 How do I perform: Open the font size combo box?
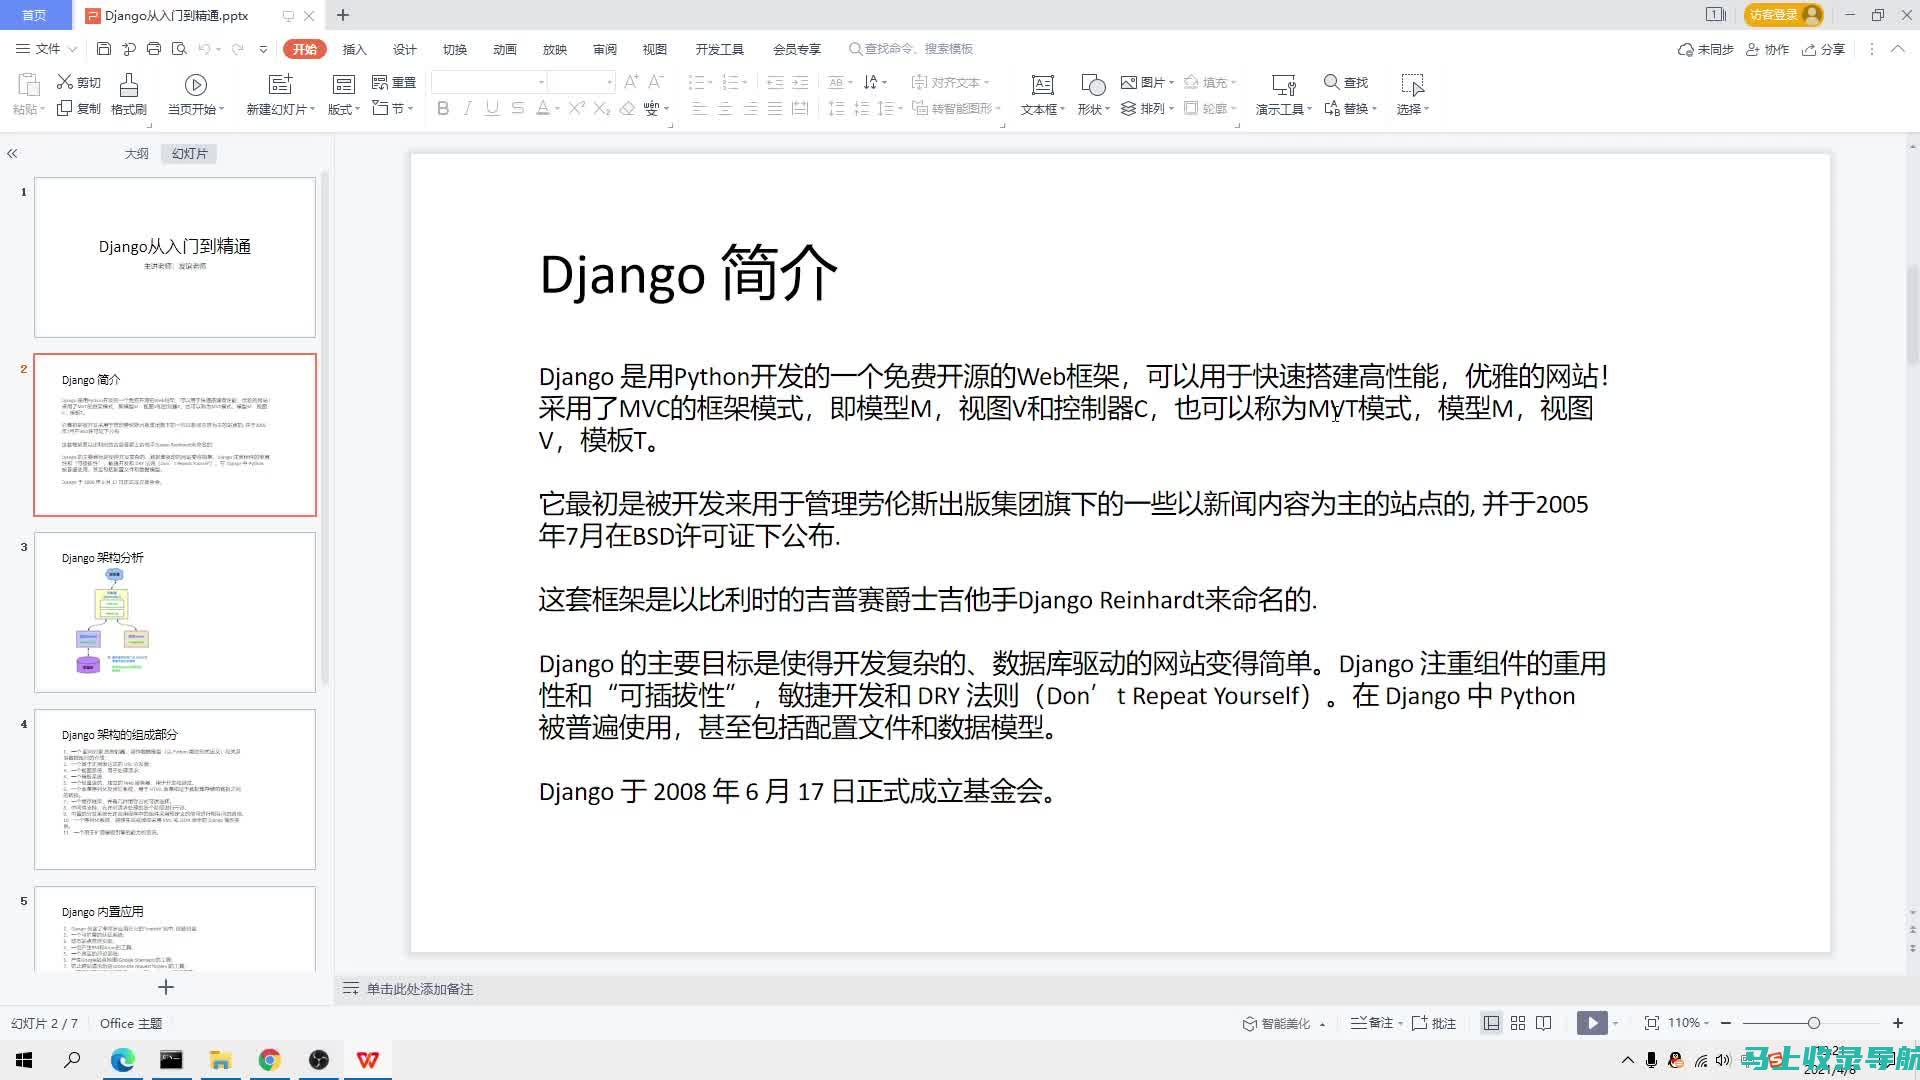click(581, 82)
